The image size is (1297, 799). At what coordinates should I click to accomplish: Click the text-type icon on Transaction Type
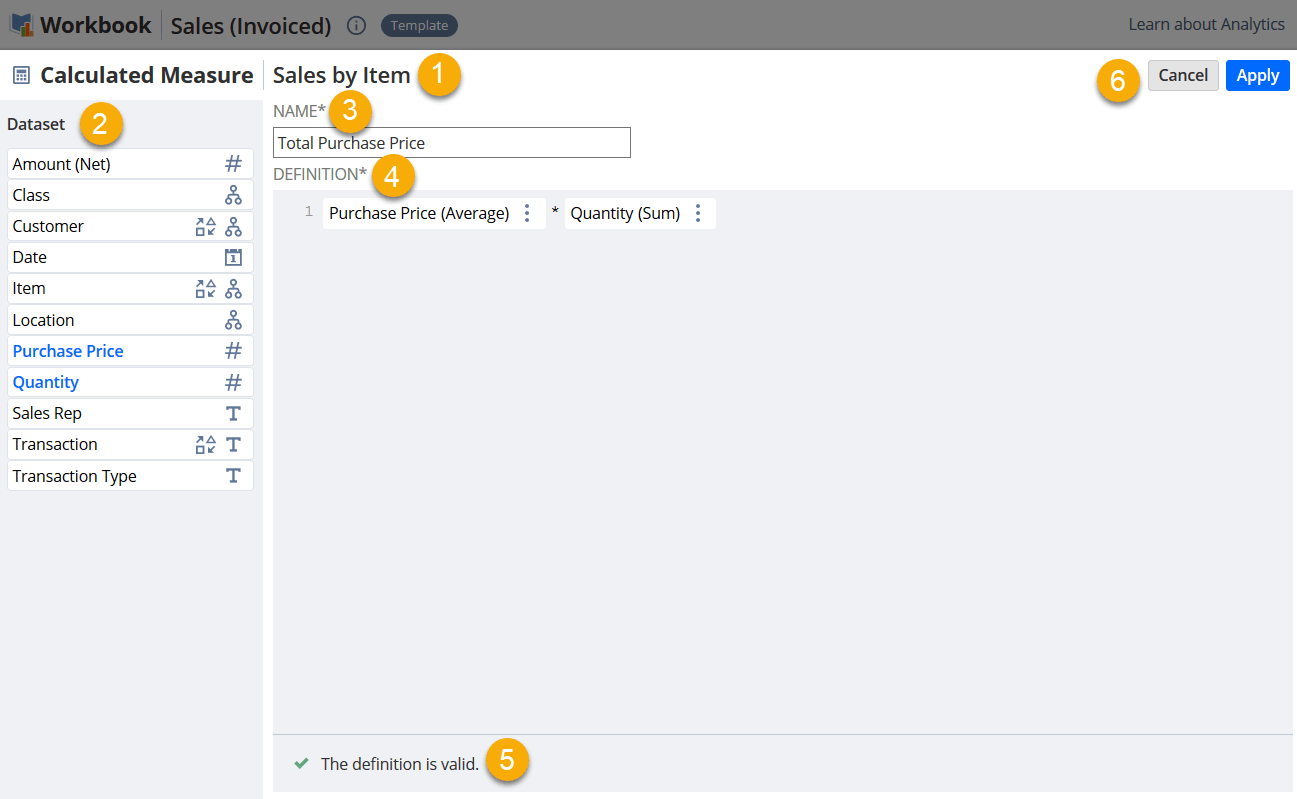tap(233, 476)
